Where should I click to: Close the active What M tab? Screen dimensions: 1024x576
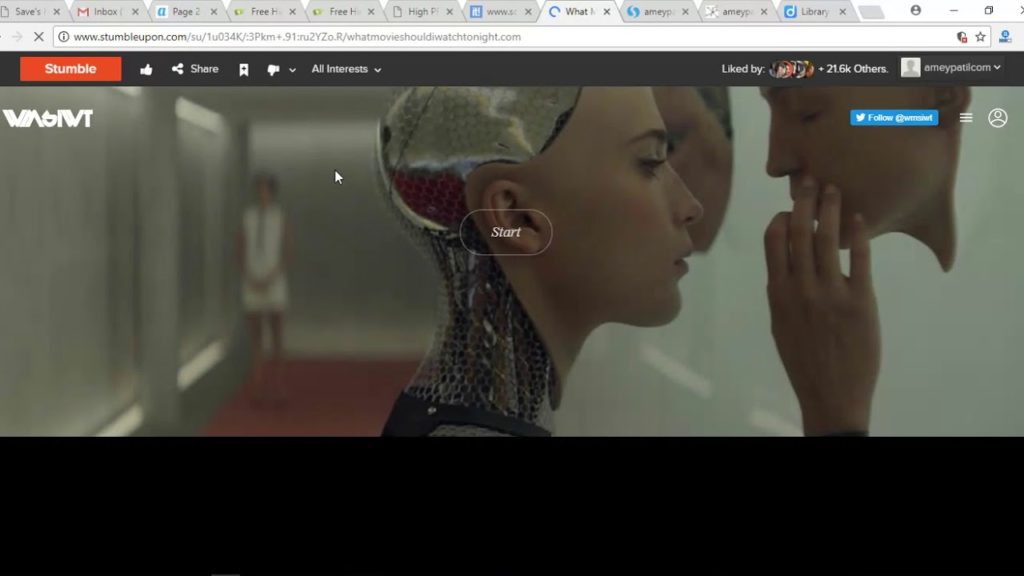tap(607, 12)
